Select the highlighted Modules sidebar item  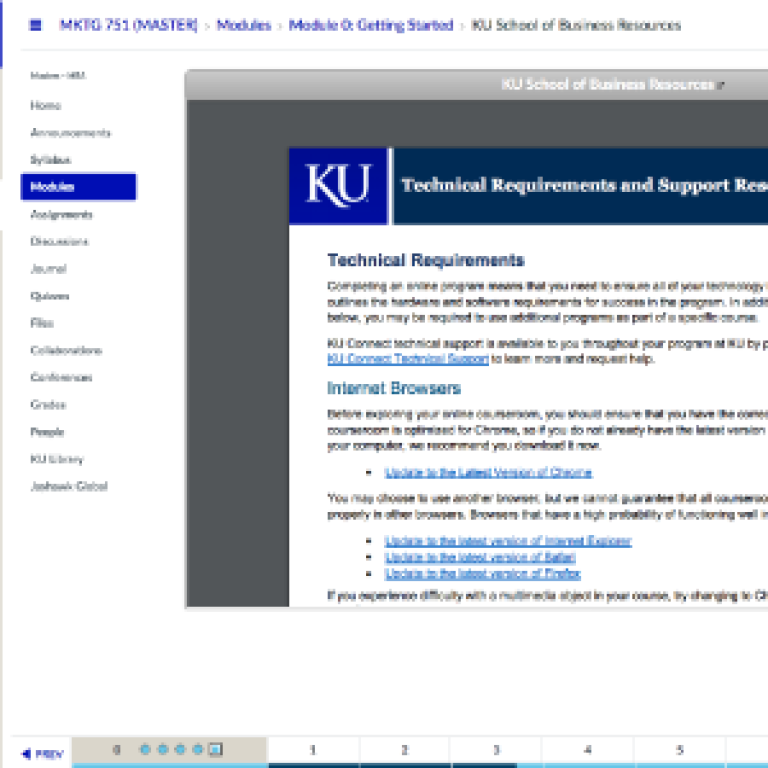[78, 187]
